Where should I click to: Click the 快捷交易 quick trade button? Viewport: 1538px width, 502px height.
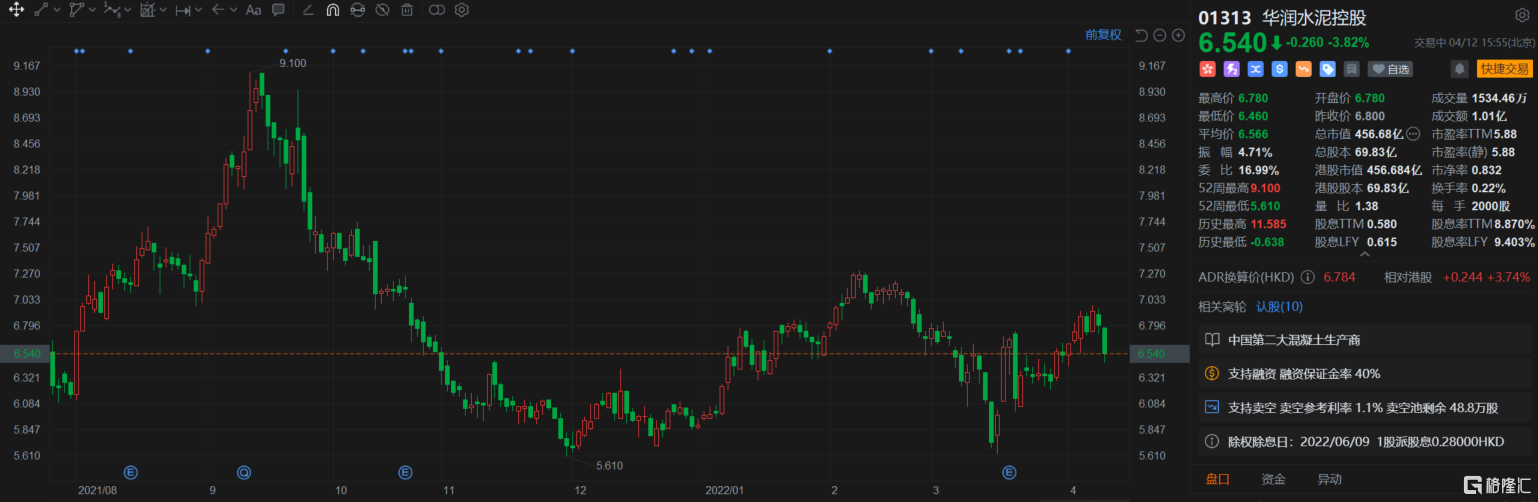coord(1505,69)
